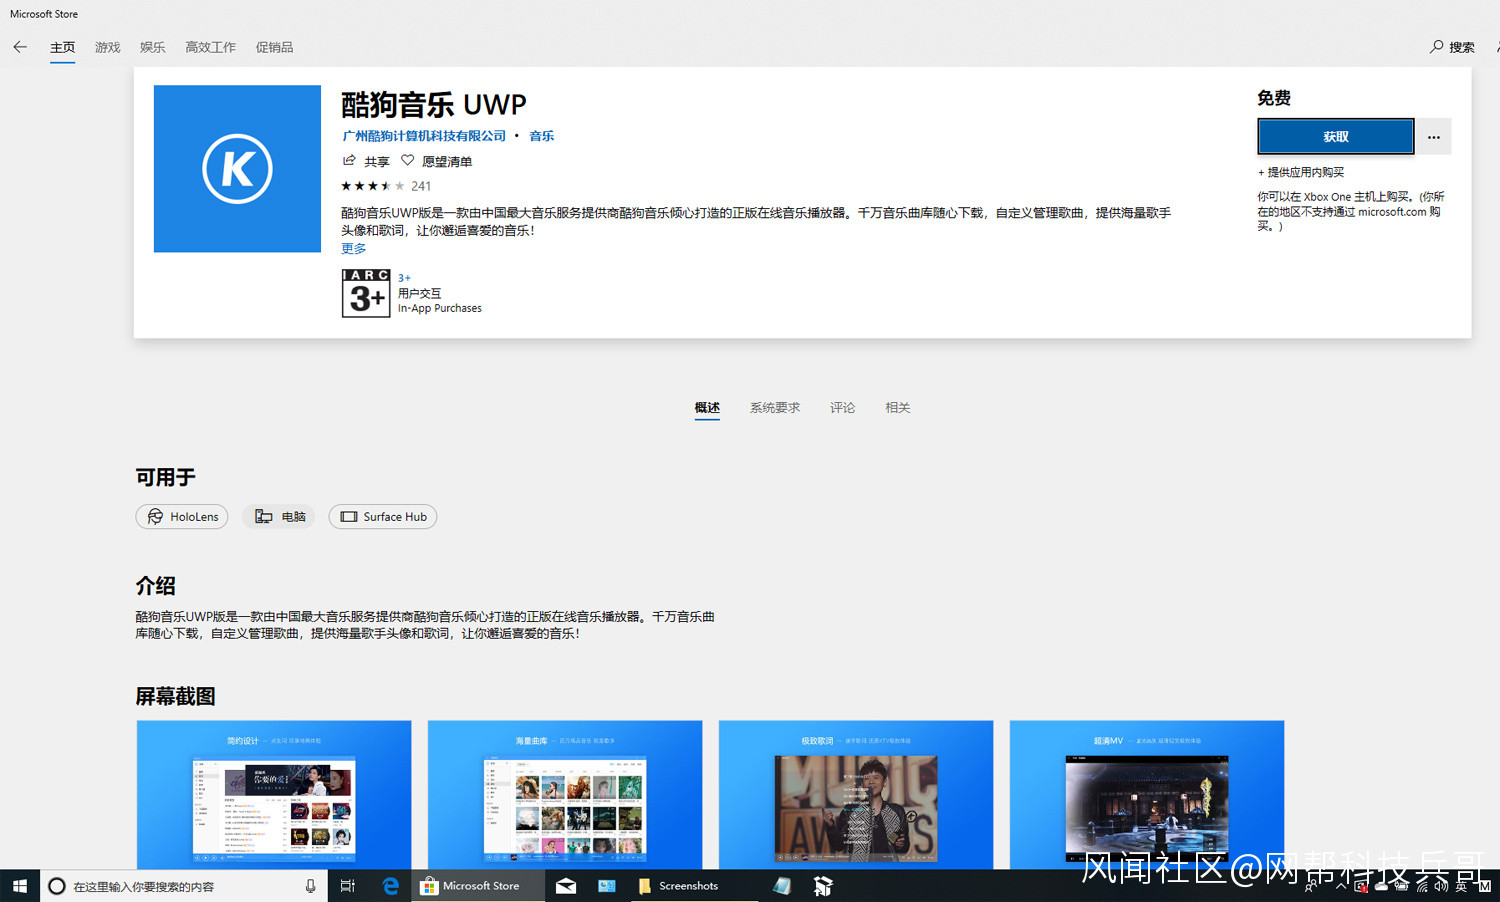Open the 超清MV screenshot thumbnail
The image size is (1500, 902).
point(1147,795)
